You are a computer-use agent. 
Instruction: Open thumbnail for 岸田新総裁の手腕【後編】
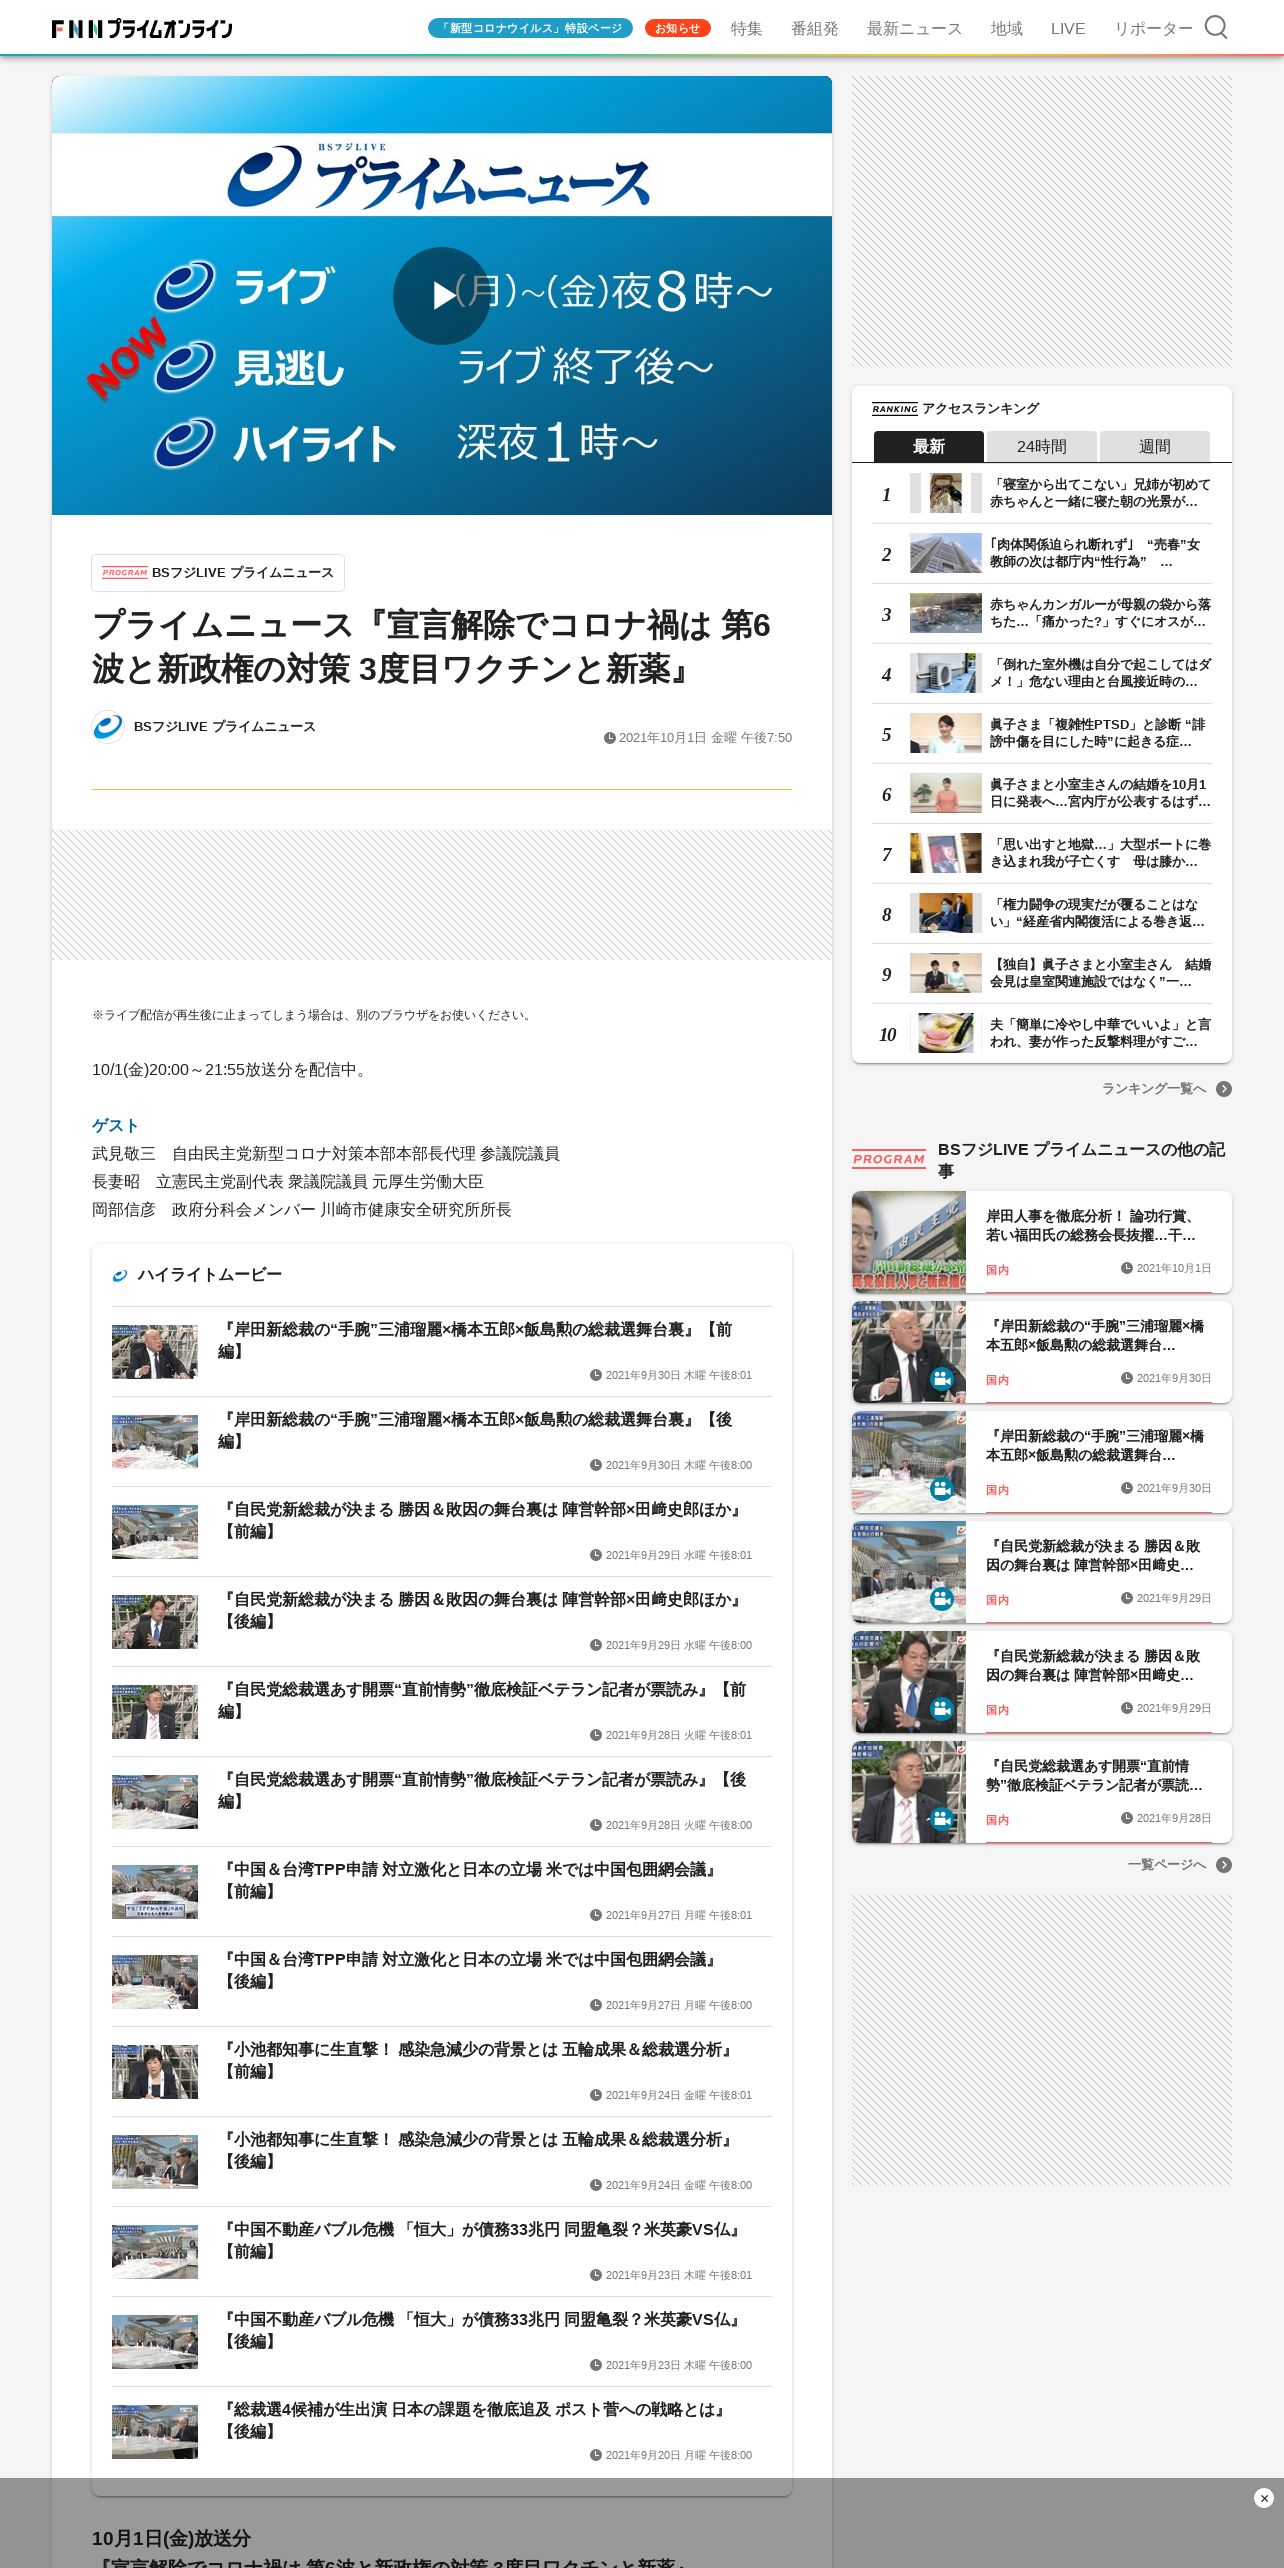click(155, 1442)
